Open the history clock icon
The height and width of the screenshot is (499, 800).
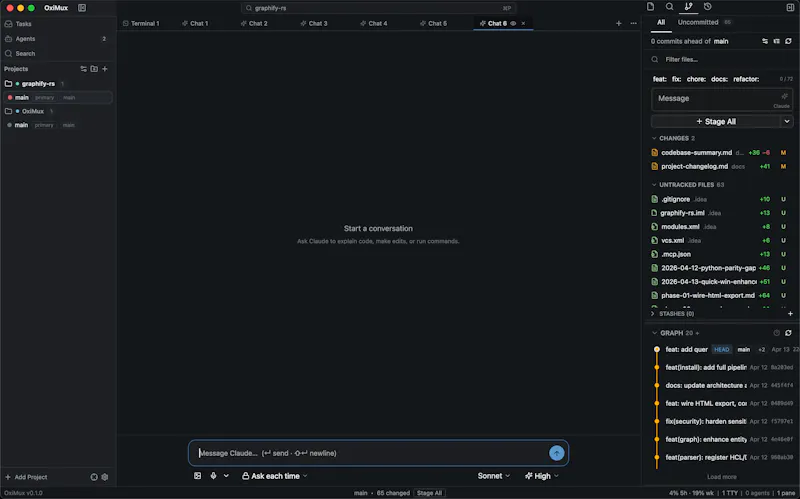tap(708, 7)
